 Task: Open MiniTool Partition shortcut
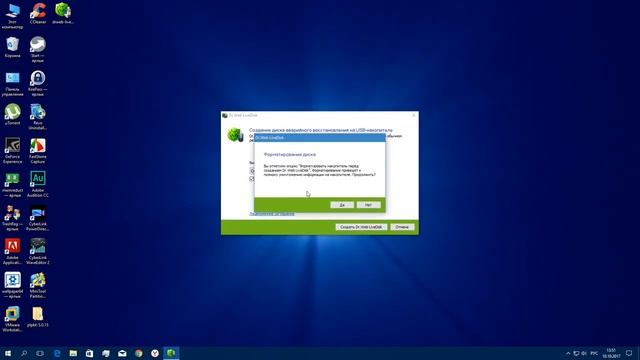pyautogui.click(x=38, y=286)
